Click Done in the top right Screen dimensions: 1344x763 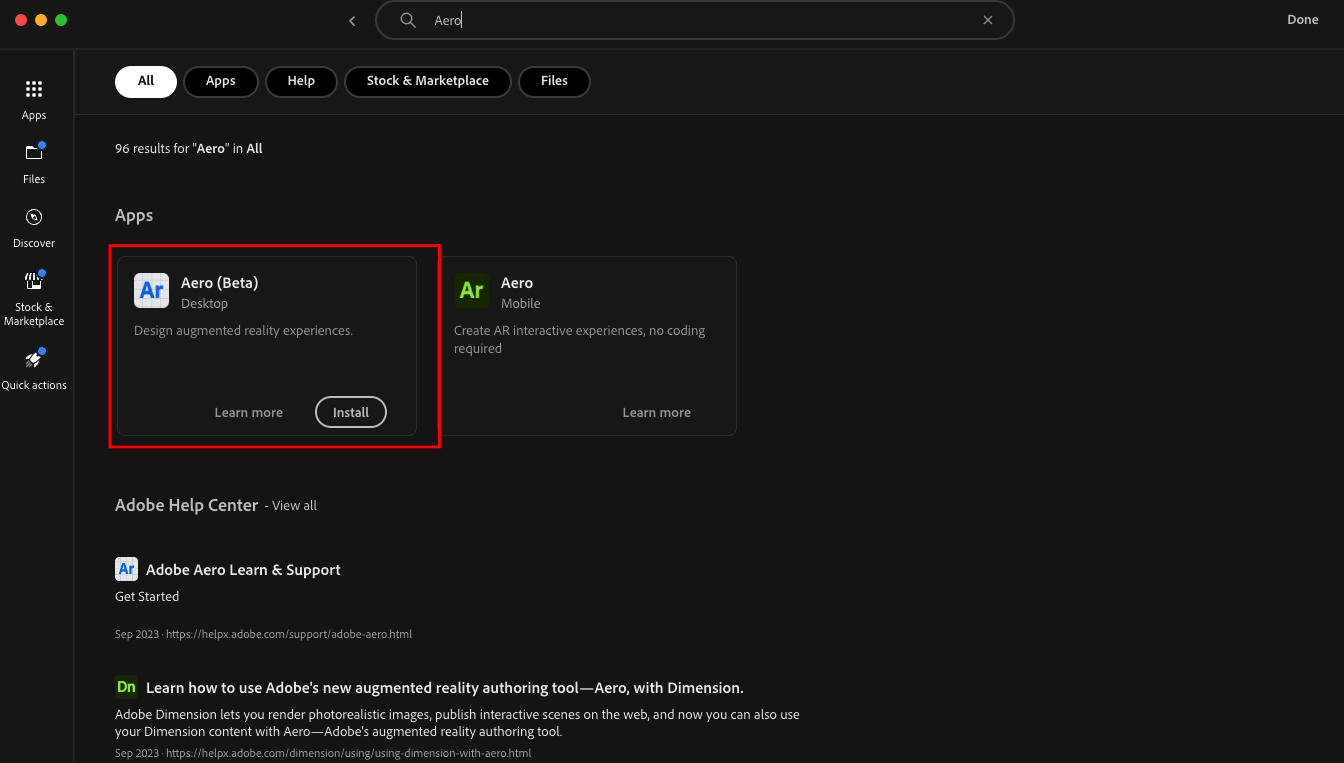click(1303, 20)
